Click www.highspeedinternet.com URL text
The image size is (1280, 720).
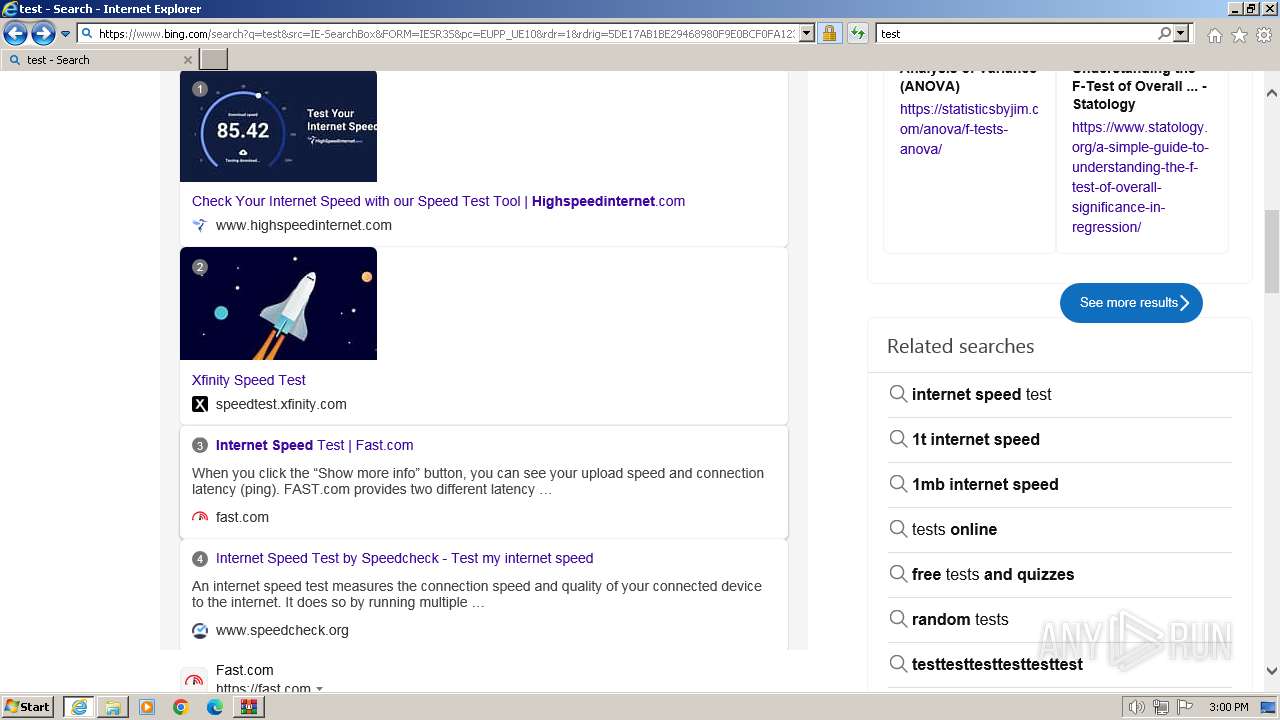point(304,225)
